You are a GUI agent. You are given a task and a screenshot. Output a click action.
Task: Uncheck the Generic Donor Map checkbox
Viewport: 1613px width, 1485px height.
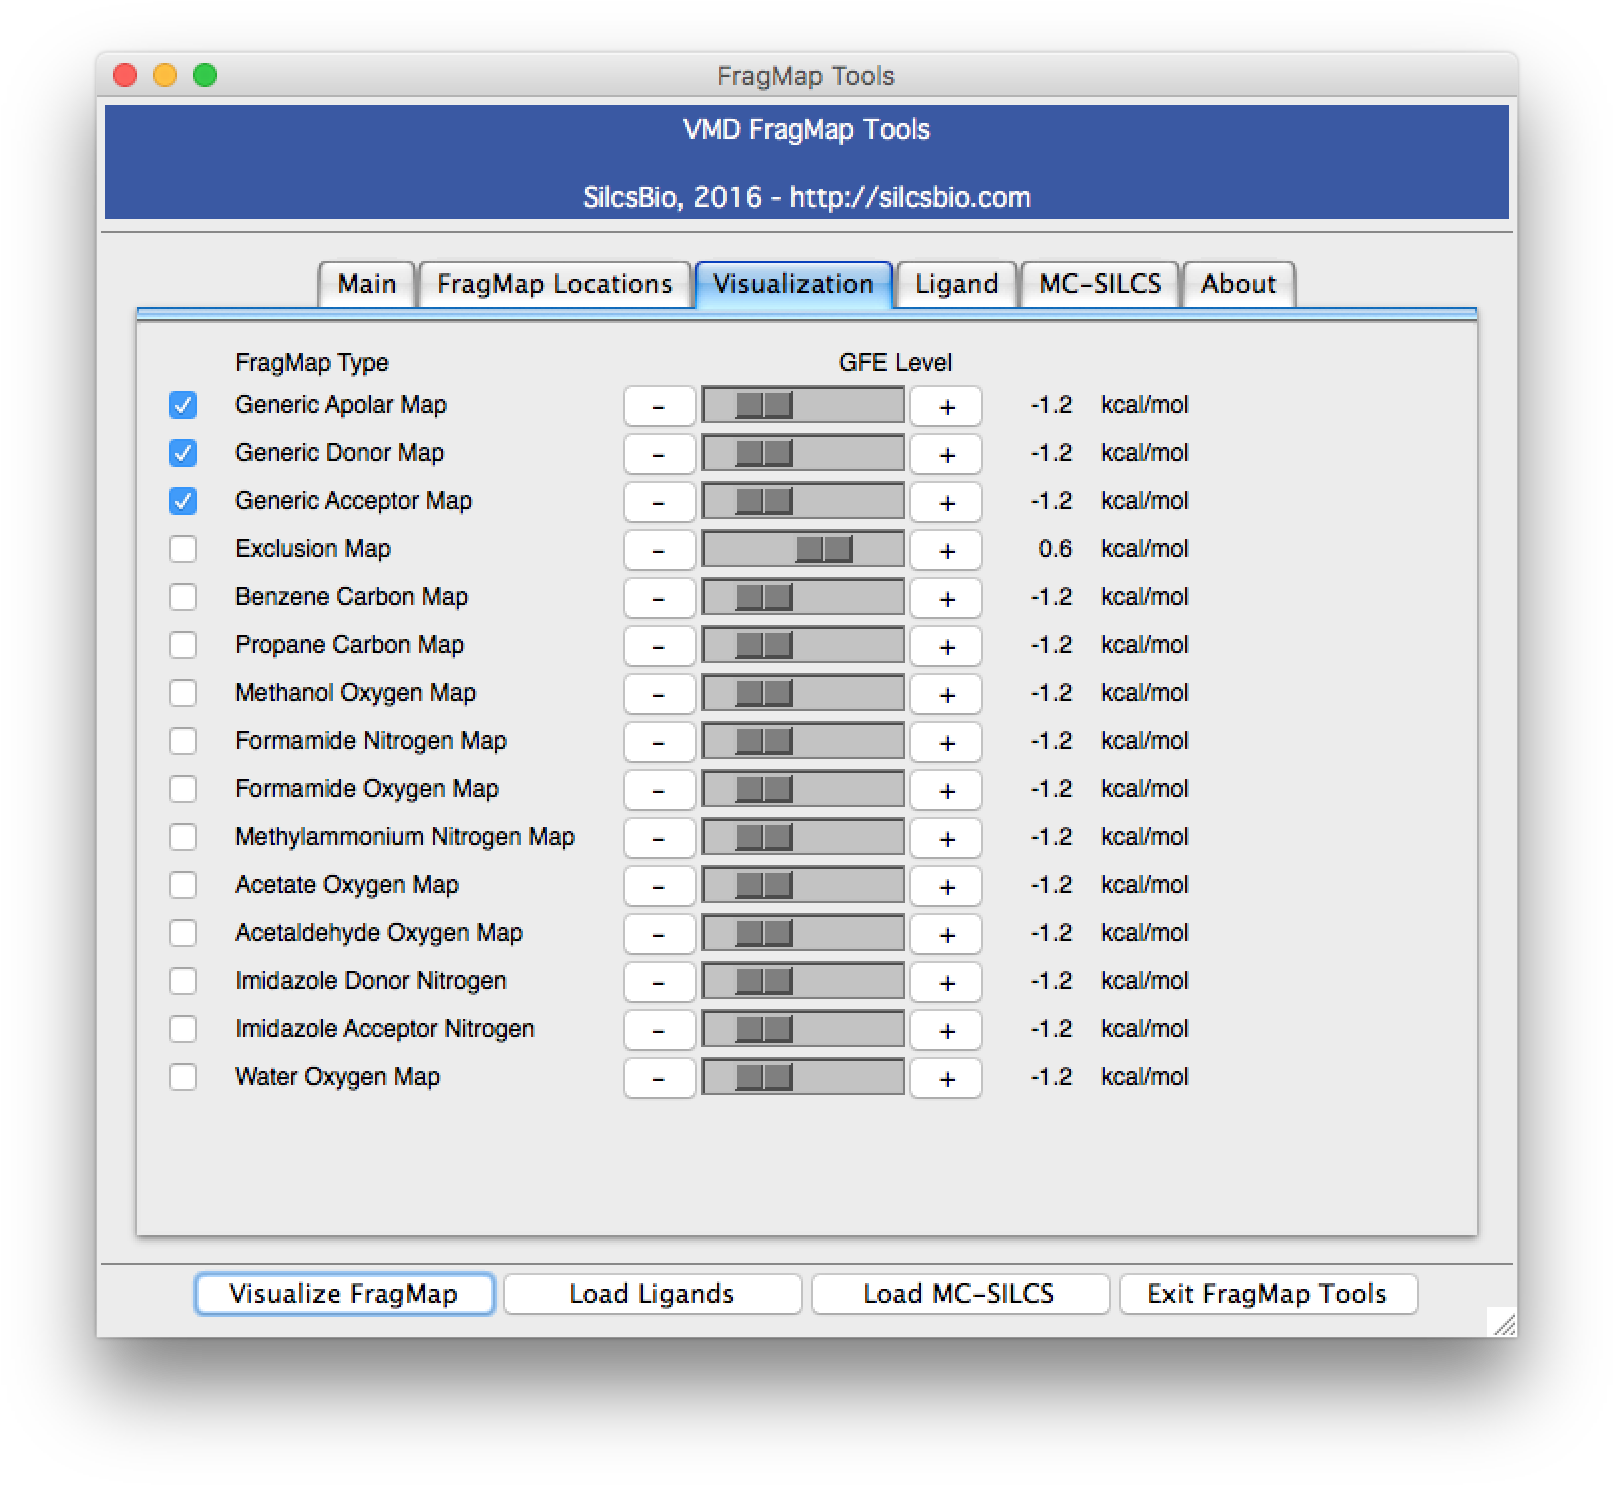(x=183, y=453)
